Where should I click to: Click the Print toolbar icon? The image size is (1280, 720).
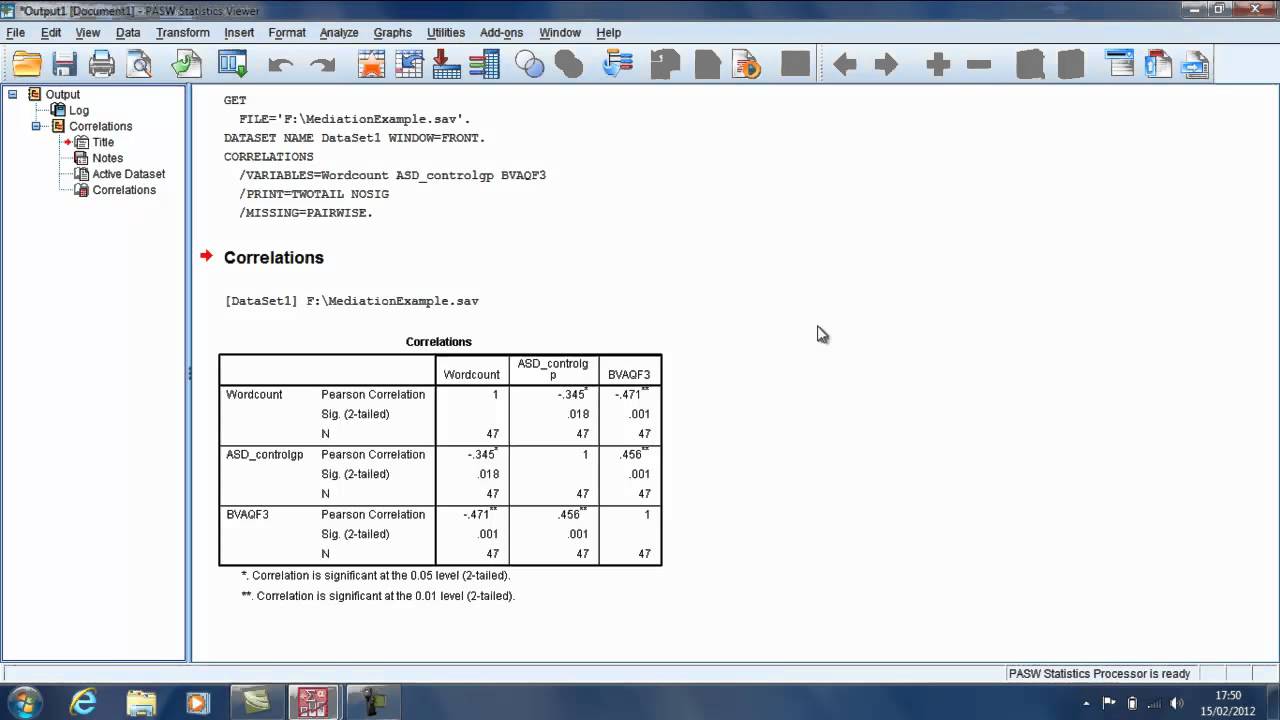tap(102, 65)
